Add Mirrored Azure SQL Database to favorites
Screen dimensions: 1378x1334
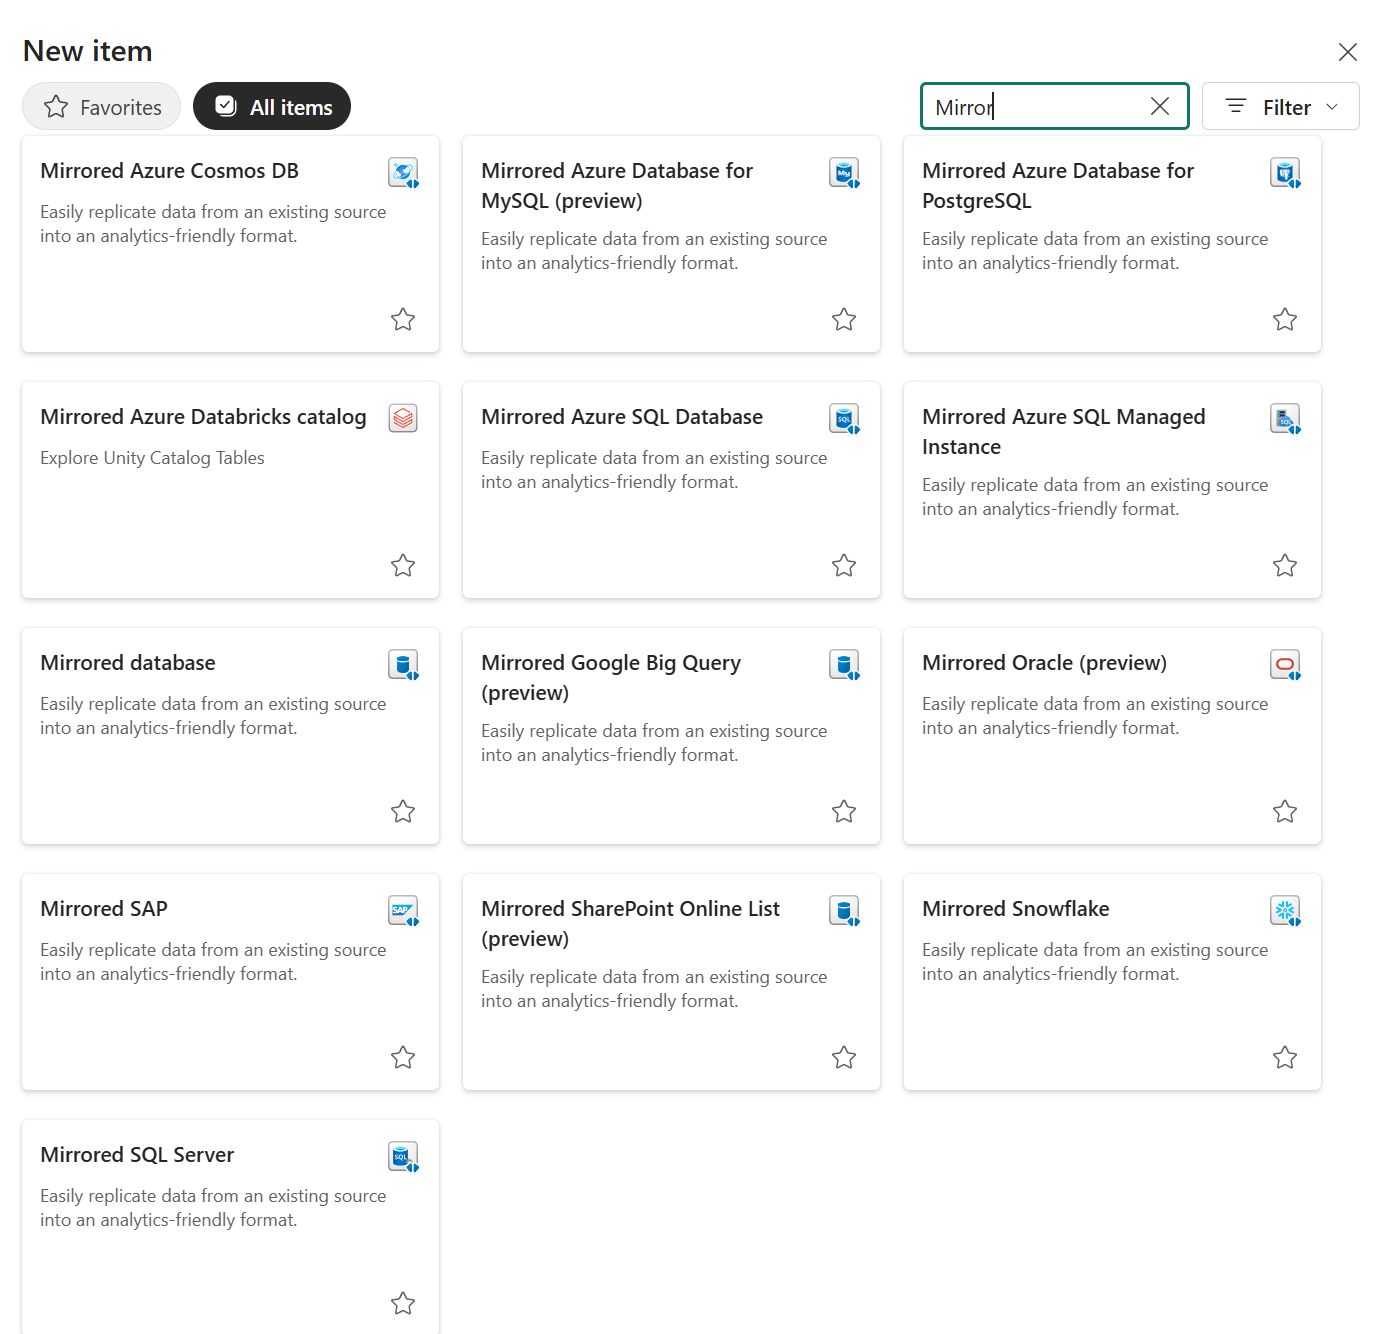pos(844,565)
